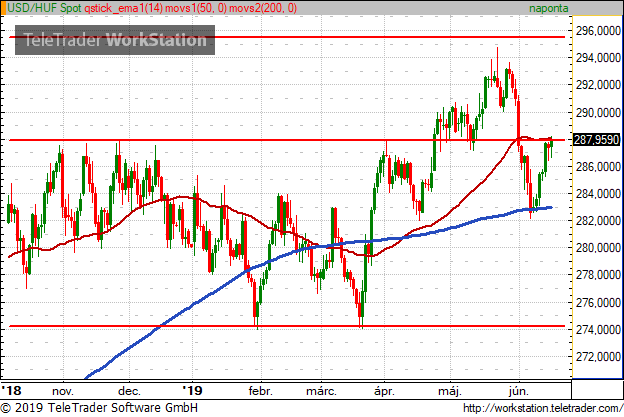Click the máj. month label
Screen dimensions: 624x417
(450, 391)
